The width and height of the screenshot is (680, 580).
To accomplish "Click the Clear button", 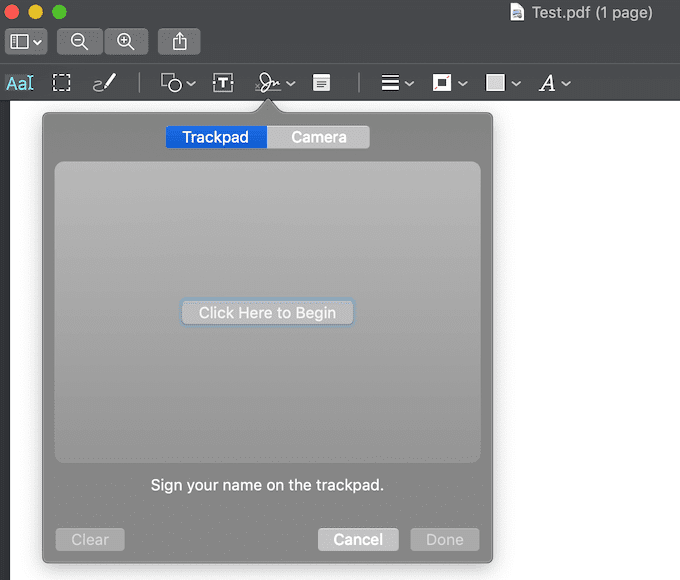I will 90,539.
